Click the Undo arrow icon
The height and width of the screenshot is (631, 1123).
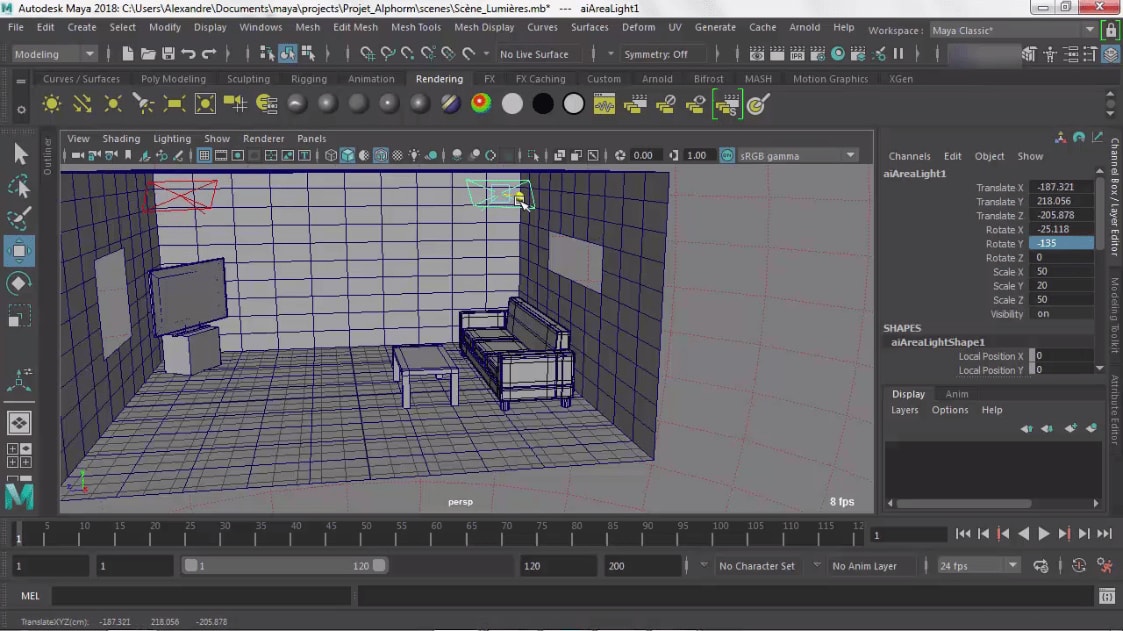[188, 54]
